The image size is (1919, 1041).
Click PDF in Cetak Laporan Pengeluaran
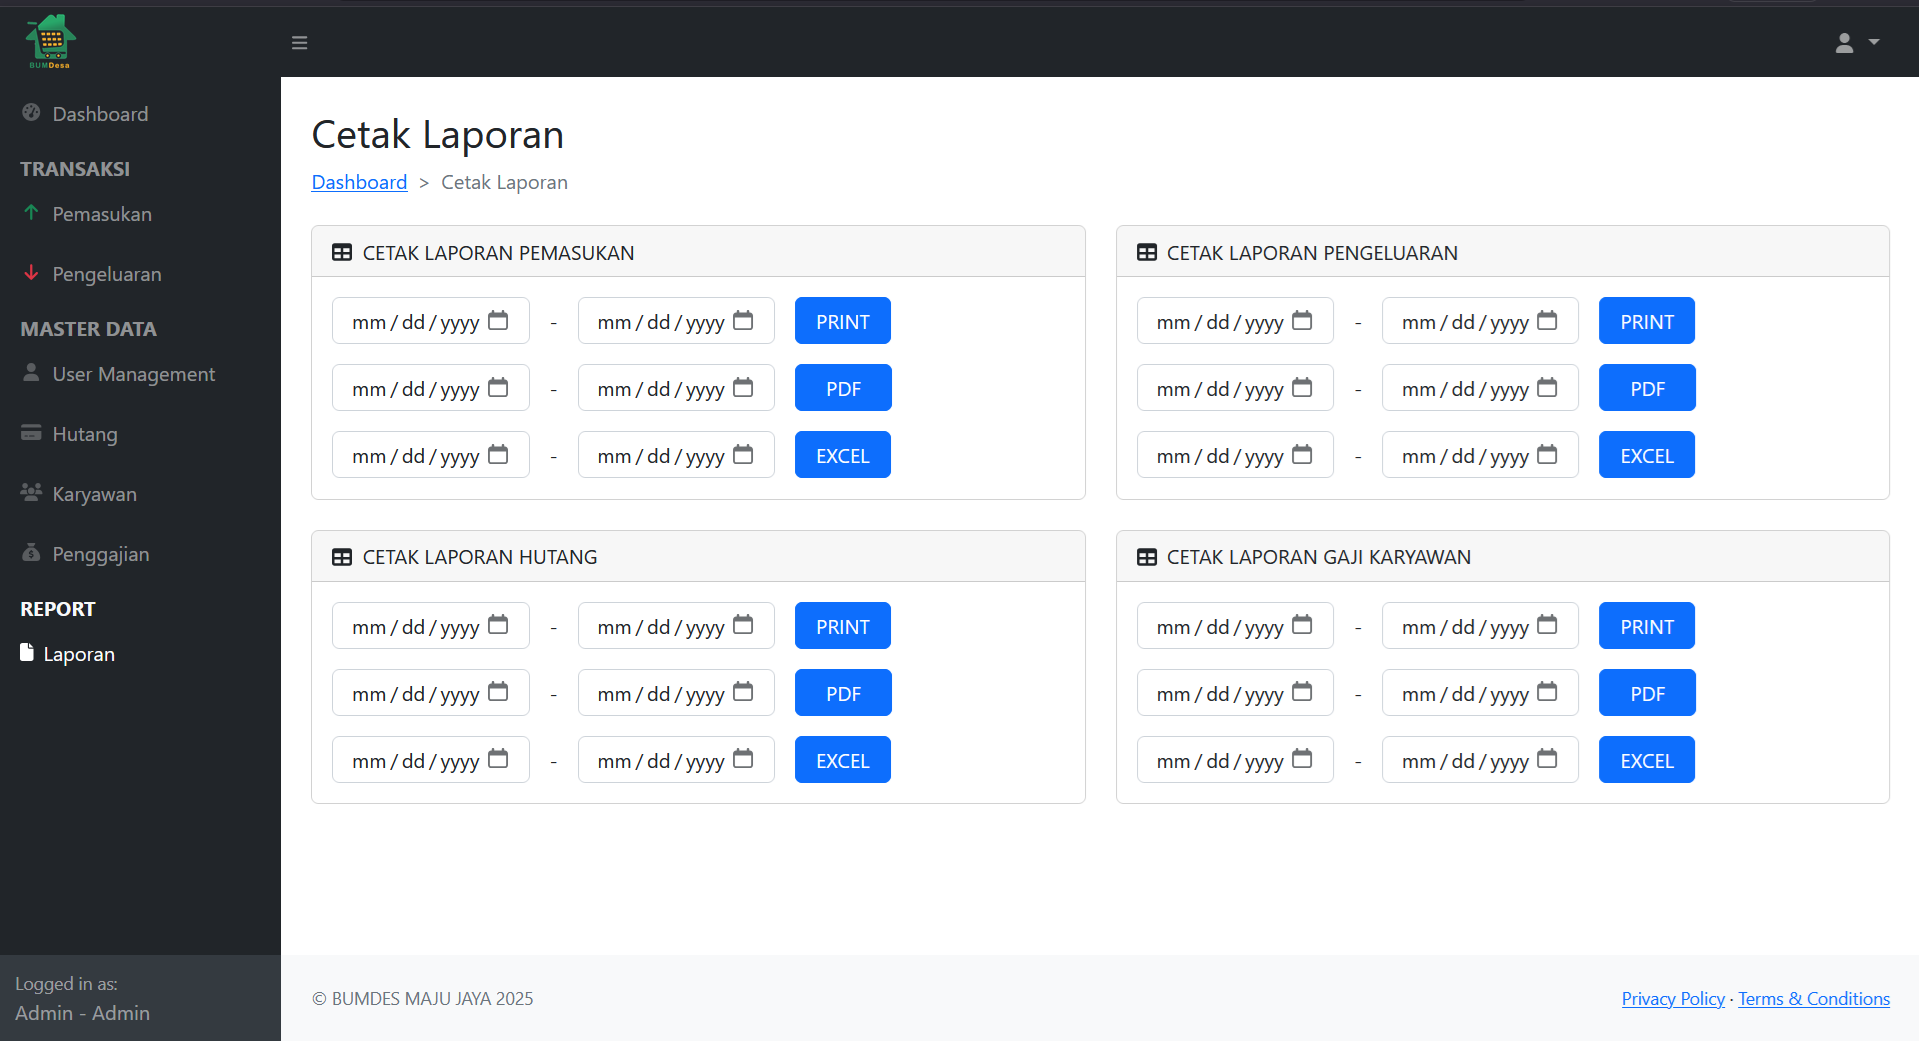pos(1647,388)
